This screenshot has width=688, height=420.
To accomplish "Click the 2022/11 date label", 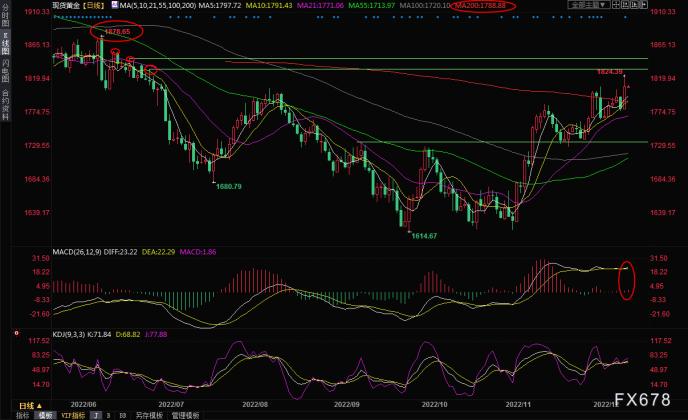I will tap(518, 404).
